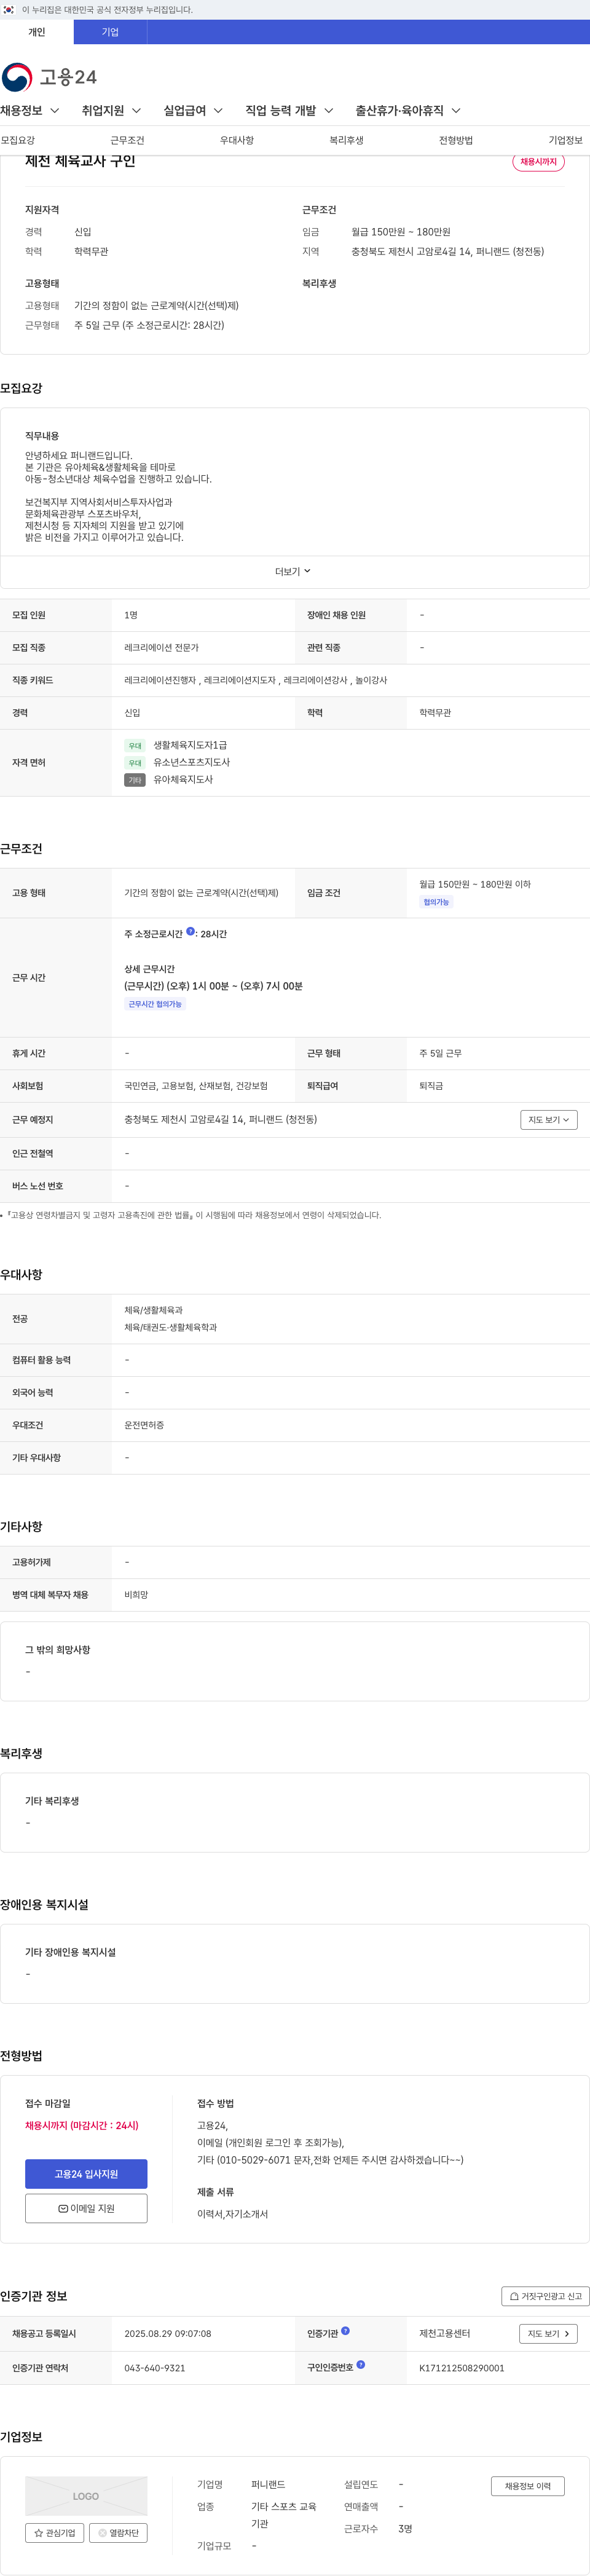Open the 채용정보 menu
The image size is (590, 2576).
click(30, 110)
